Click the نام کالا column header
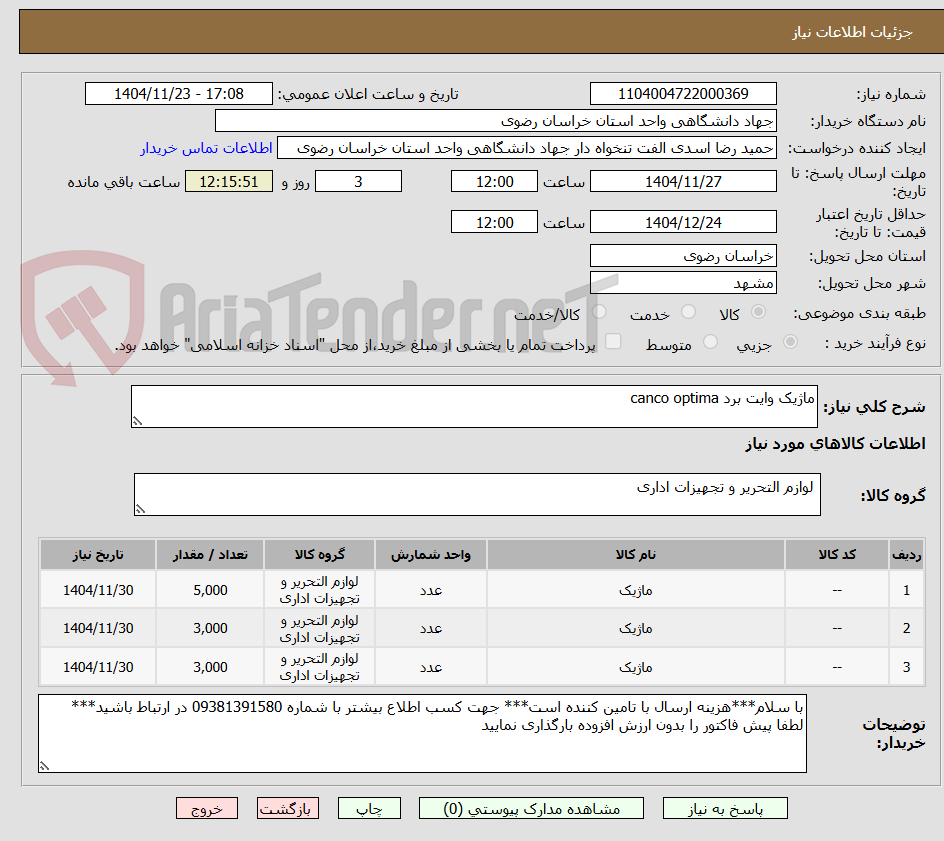The width and height of the screenshot is (944, 841). pos(636,554)
